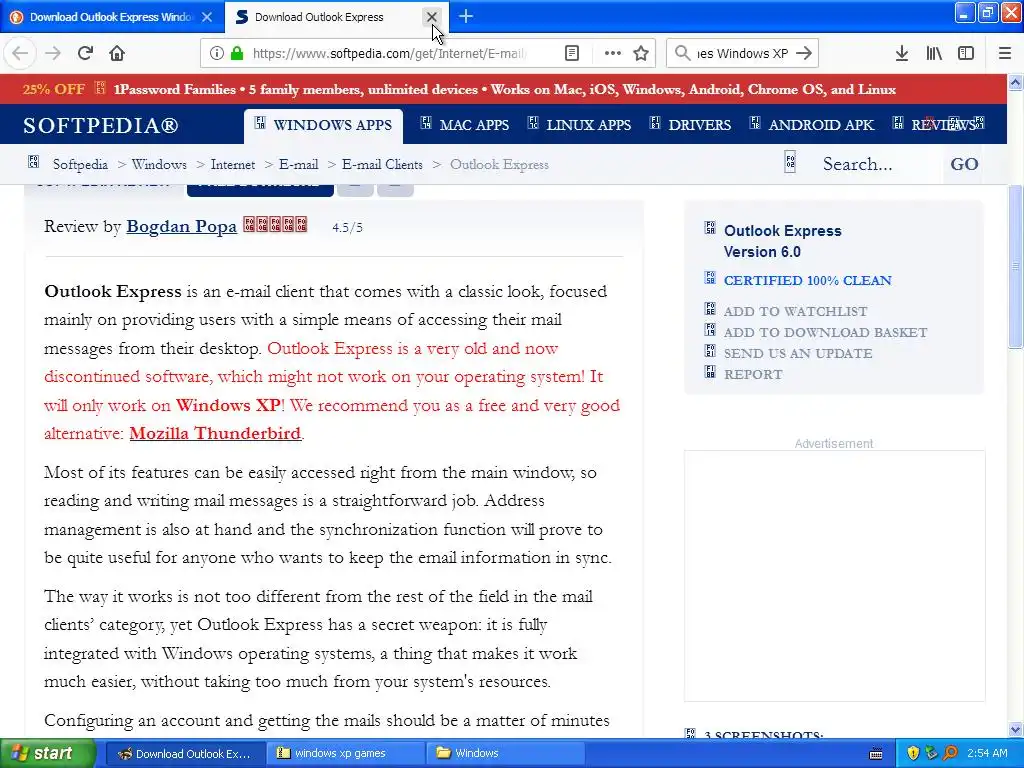Click the magnifier in the search box

tap(682, 53)
